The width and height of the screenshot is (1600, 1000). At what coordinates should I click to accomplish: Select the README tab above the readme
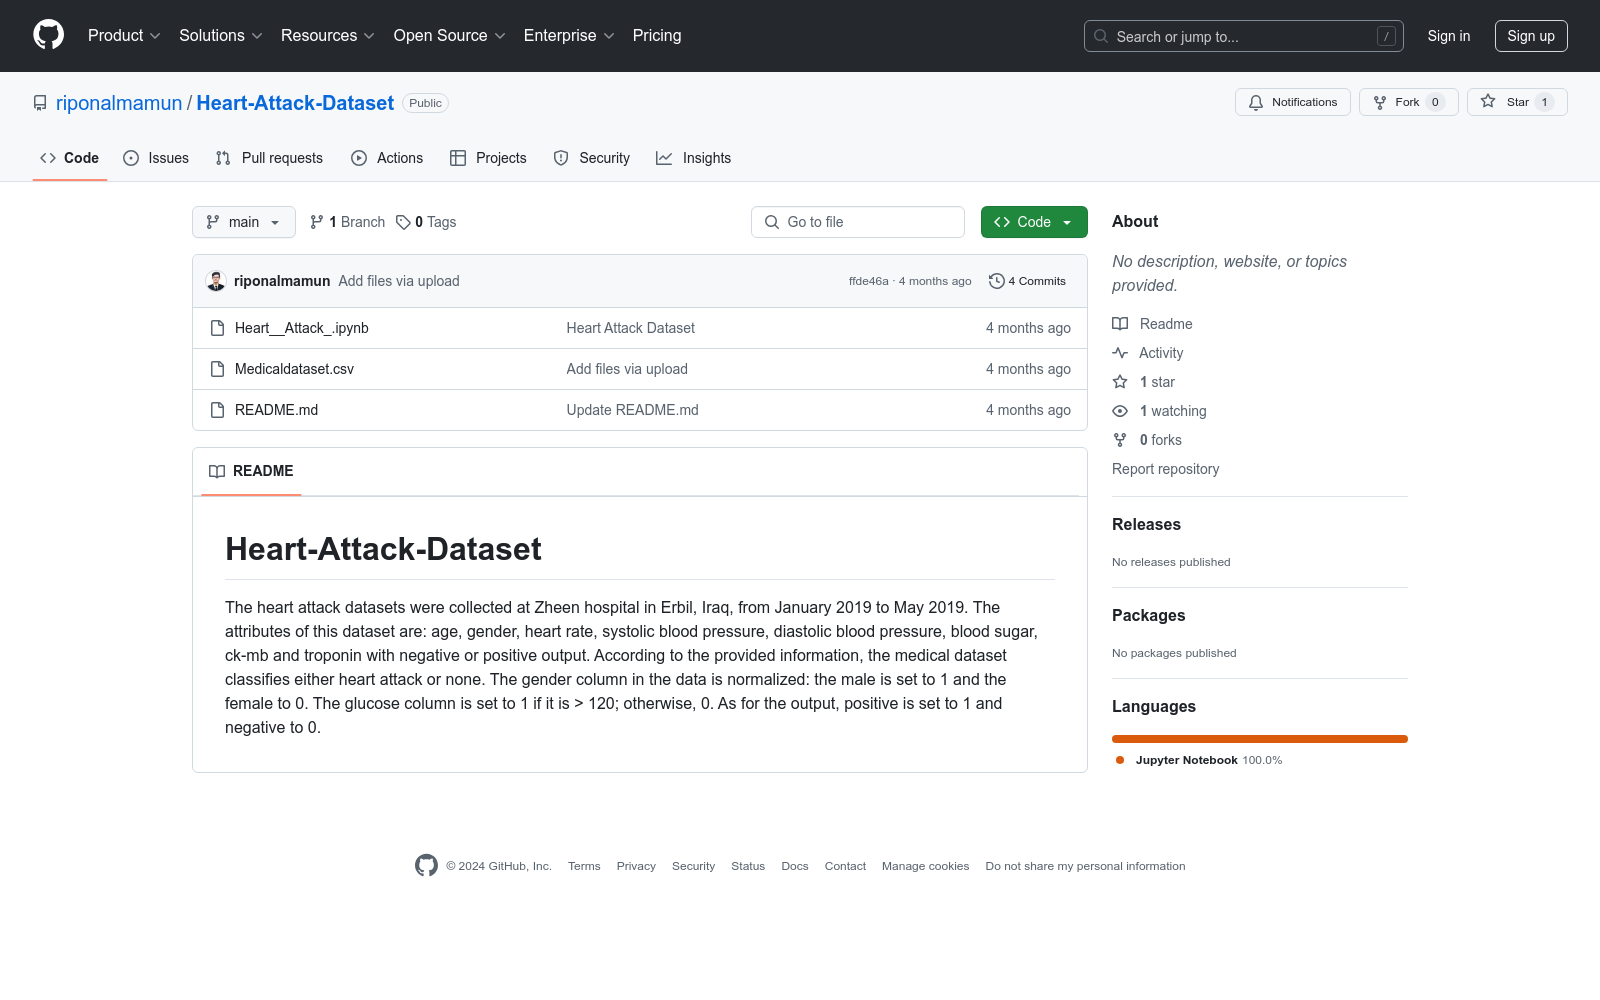pyautogui.click(x=251, y=471)
